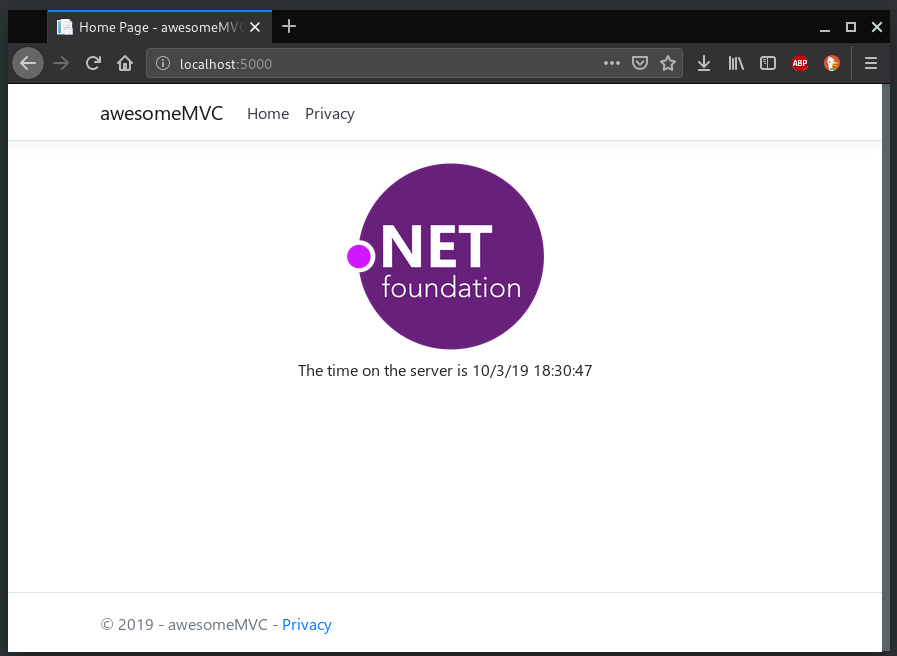Open a new tab with plus
897x656 pixels.
[x=289, y=26]
